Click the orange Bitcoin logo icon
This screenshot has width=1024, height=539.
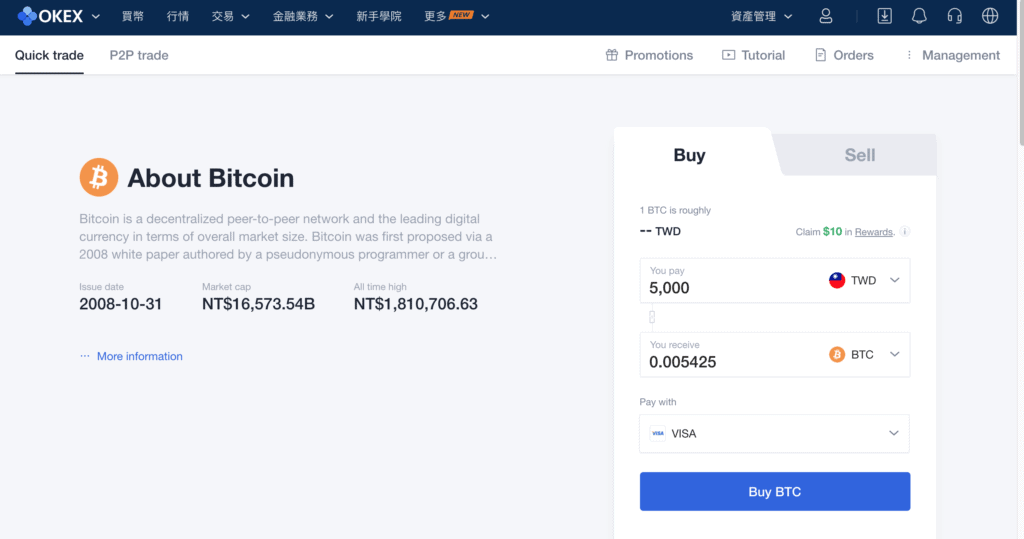point(99,177)
